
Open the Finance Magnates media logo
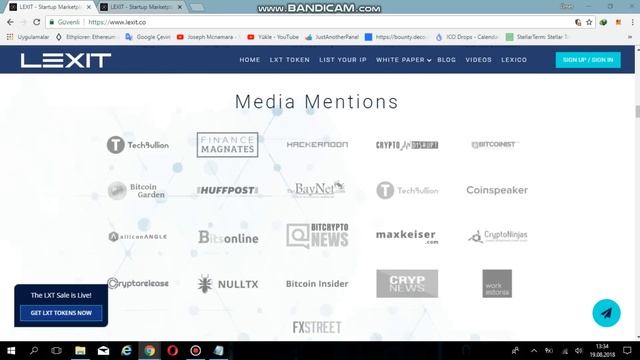pos(227,145)
